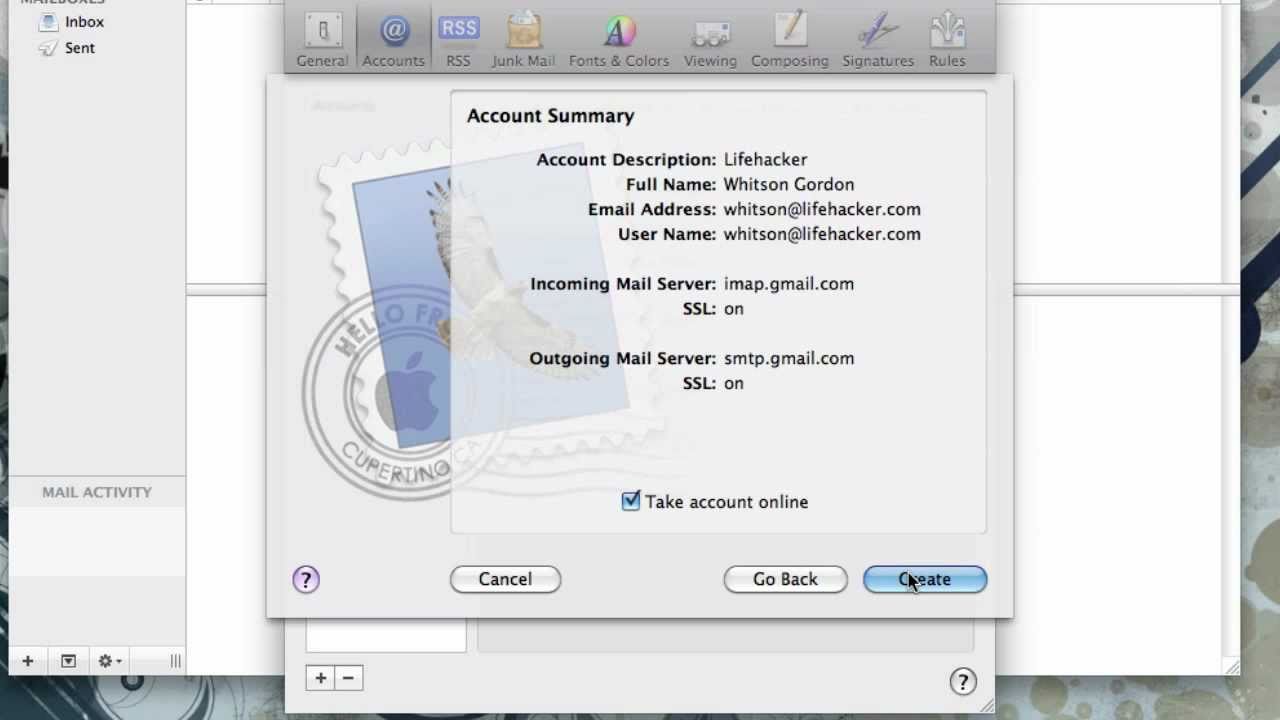This screenshot has height=720, width=1280.
Task: Toggle the Mail Activity pane button
Action: (x=68, y=661)
